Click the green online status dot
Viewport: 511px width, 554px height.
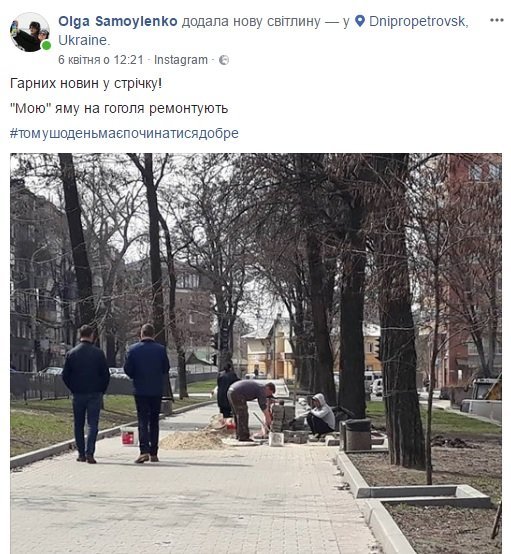click(x=46, y=45)
